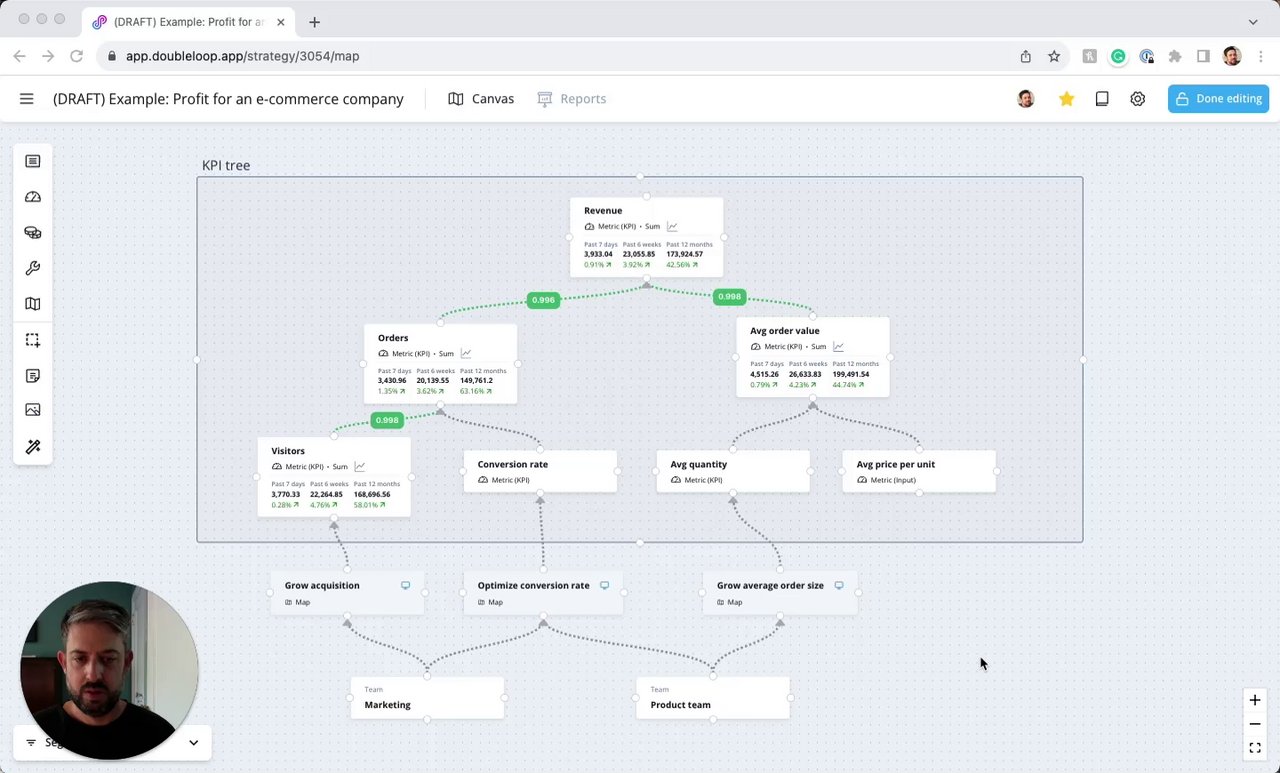
Task: Open the Orders card chart icon
Action: [x=466, y=354]
